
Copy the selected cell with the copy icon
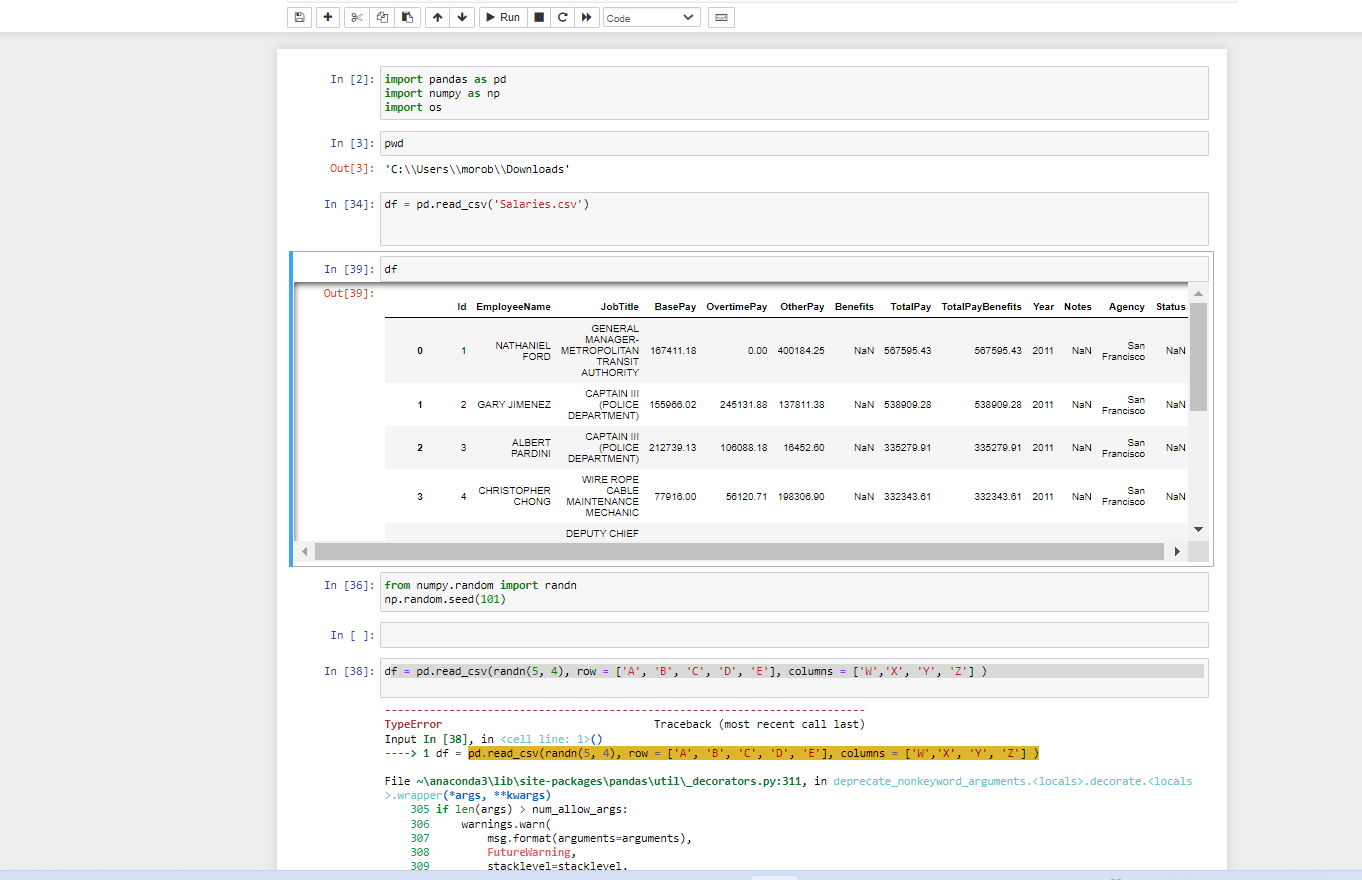coord(381,17)
